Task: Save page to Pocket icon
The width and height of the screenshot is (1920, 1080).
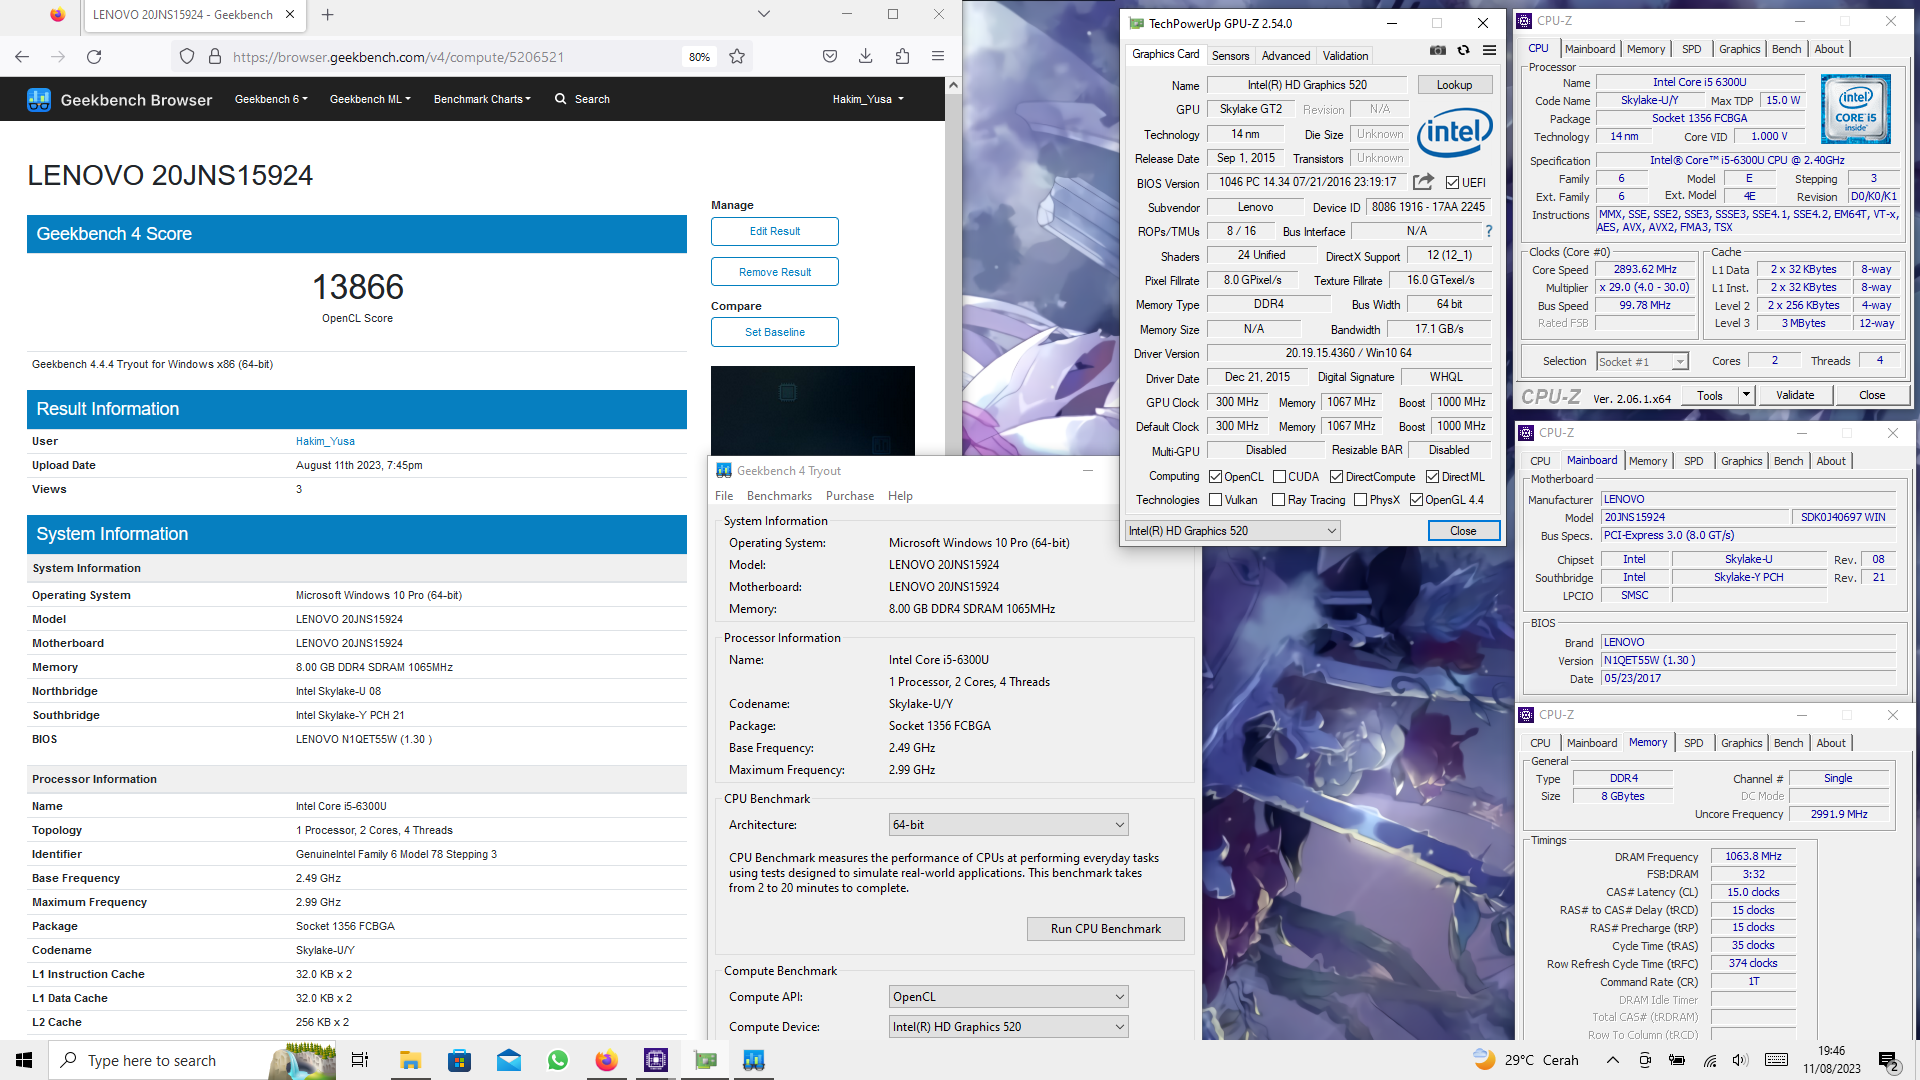Action: (x=830, y=57)
